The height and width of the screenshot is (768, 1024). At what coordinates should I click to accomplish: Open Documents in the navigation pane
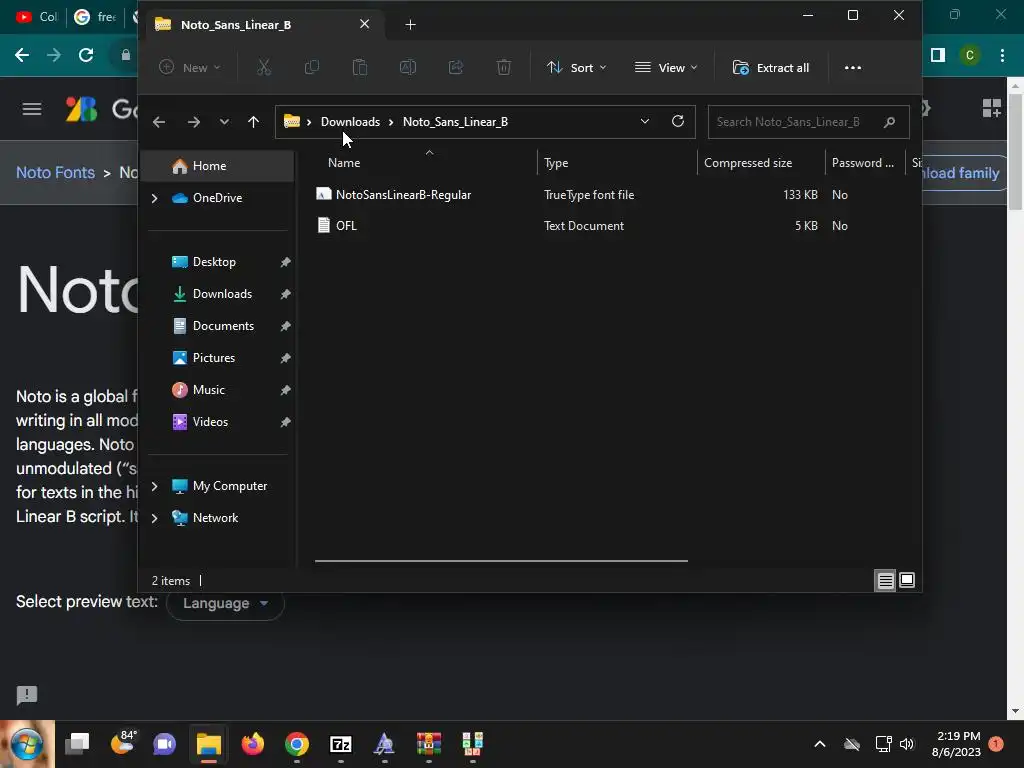tap(223, 326)
